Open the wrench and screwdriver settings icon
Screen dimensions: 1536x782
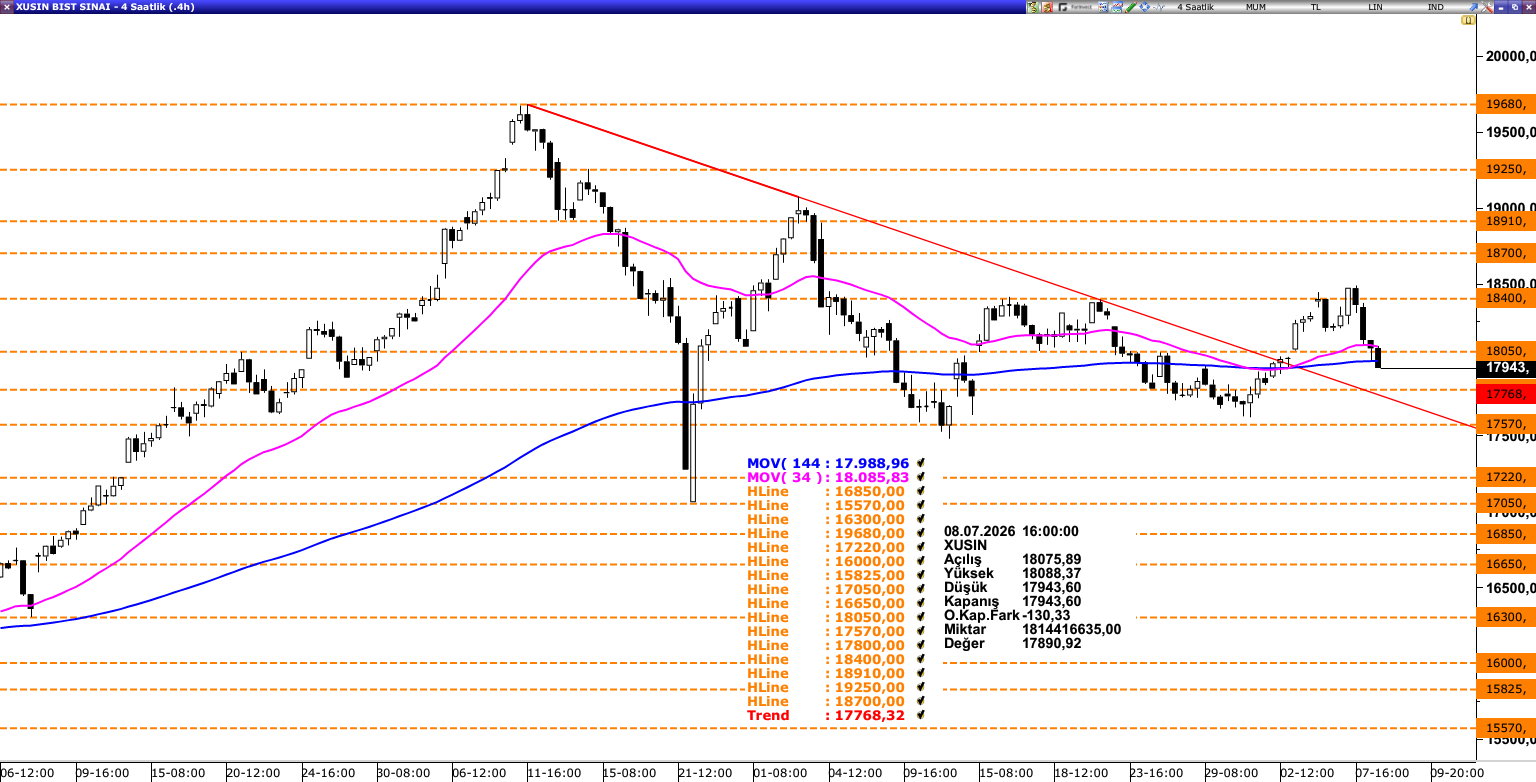click(x=1487, y=7)
